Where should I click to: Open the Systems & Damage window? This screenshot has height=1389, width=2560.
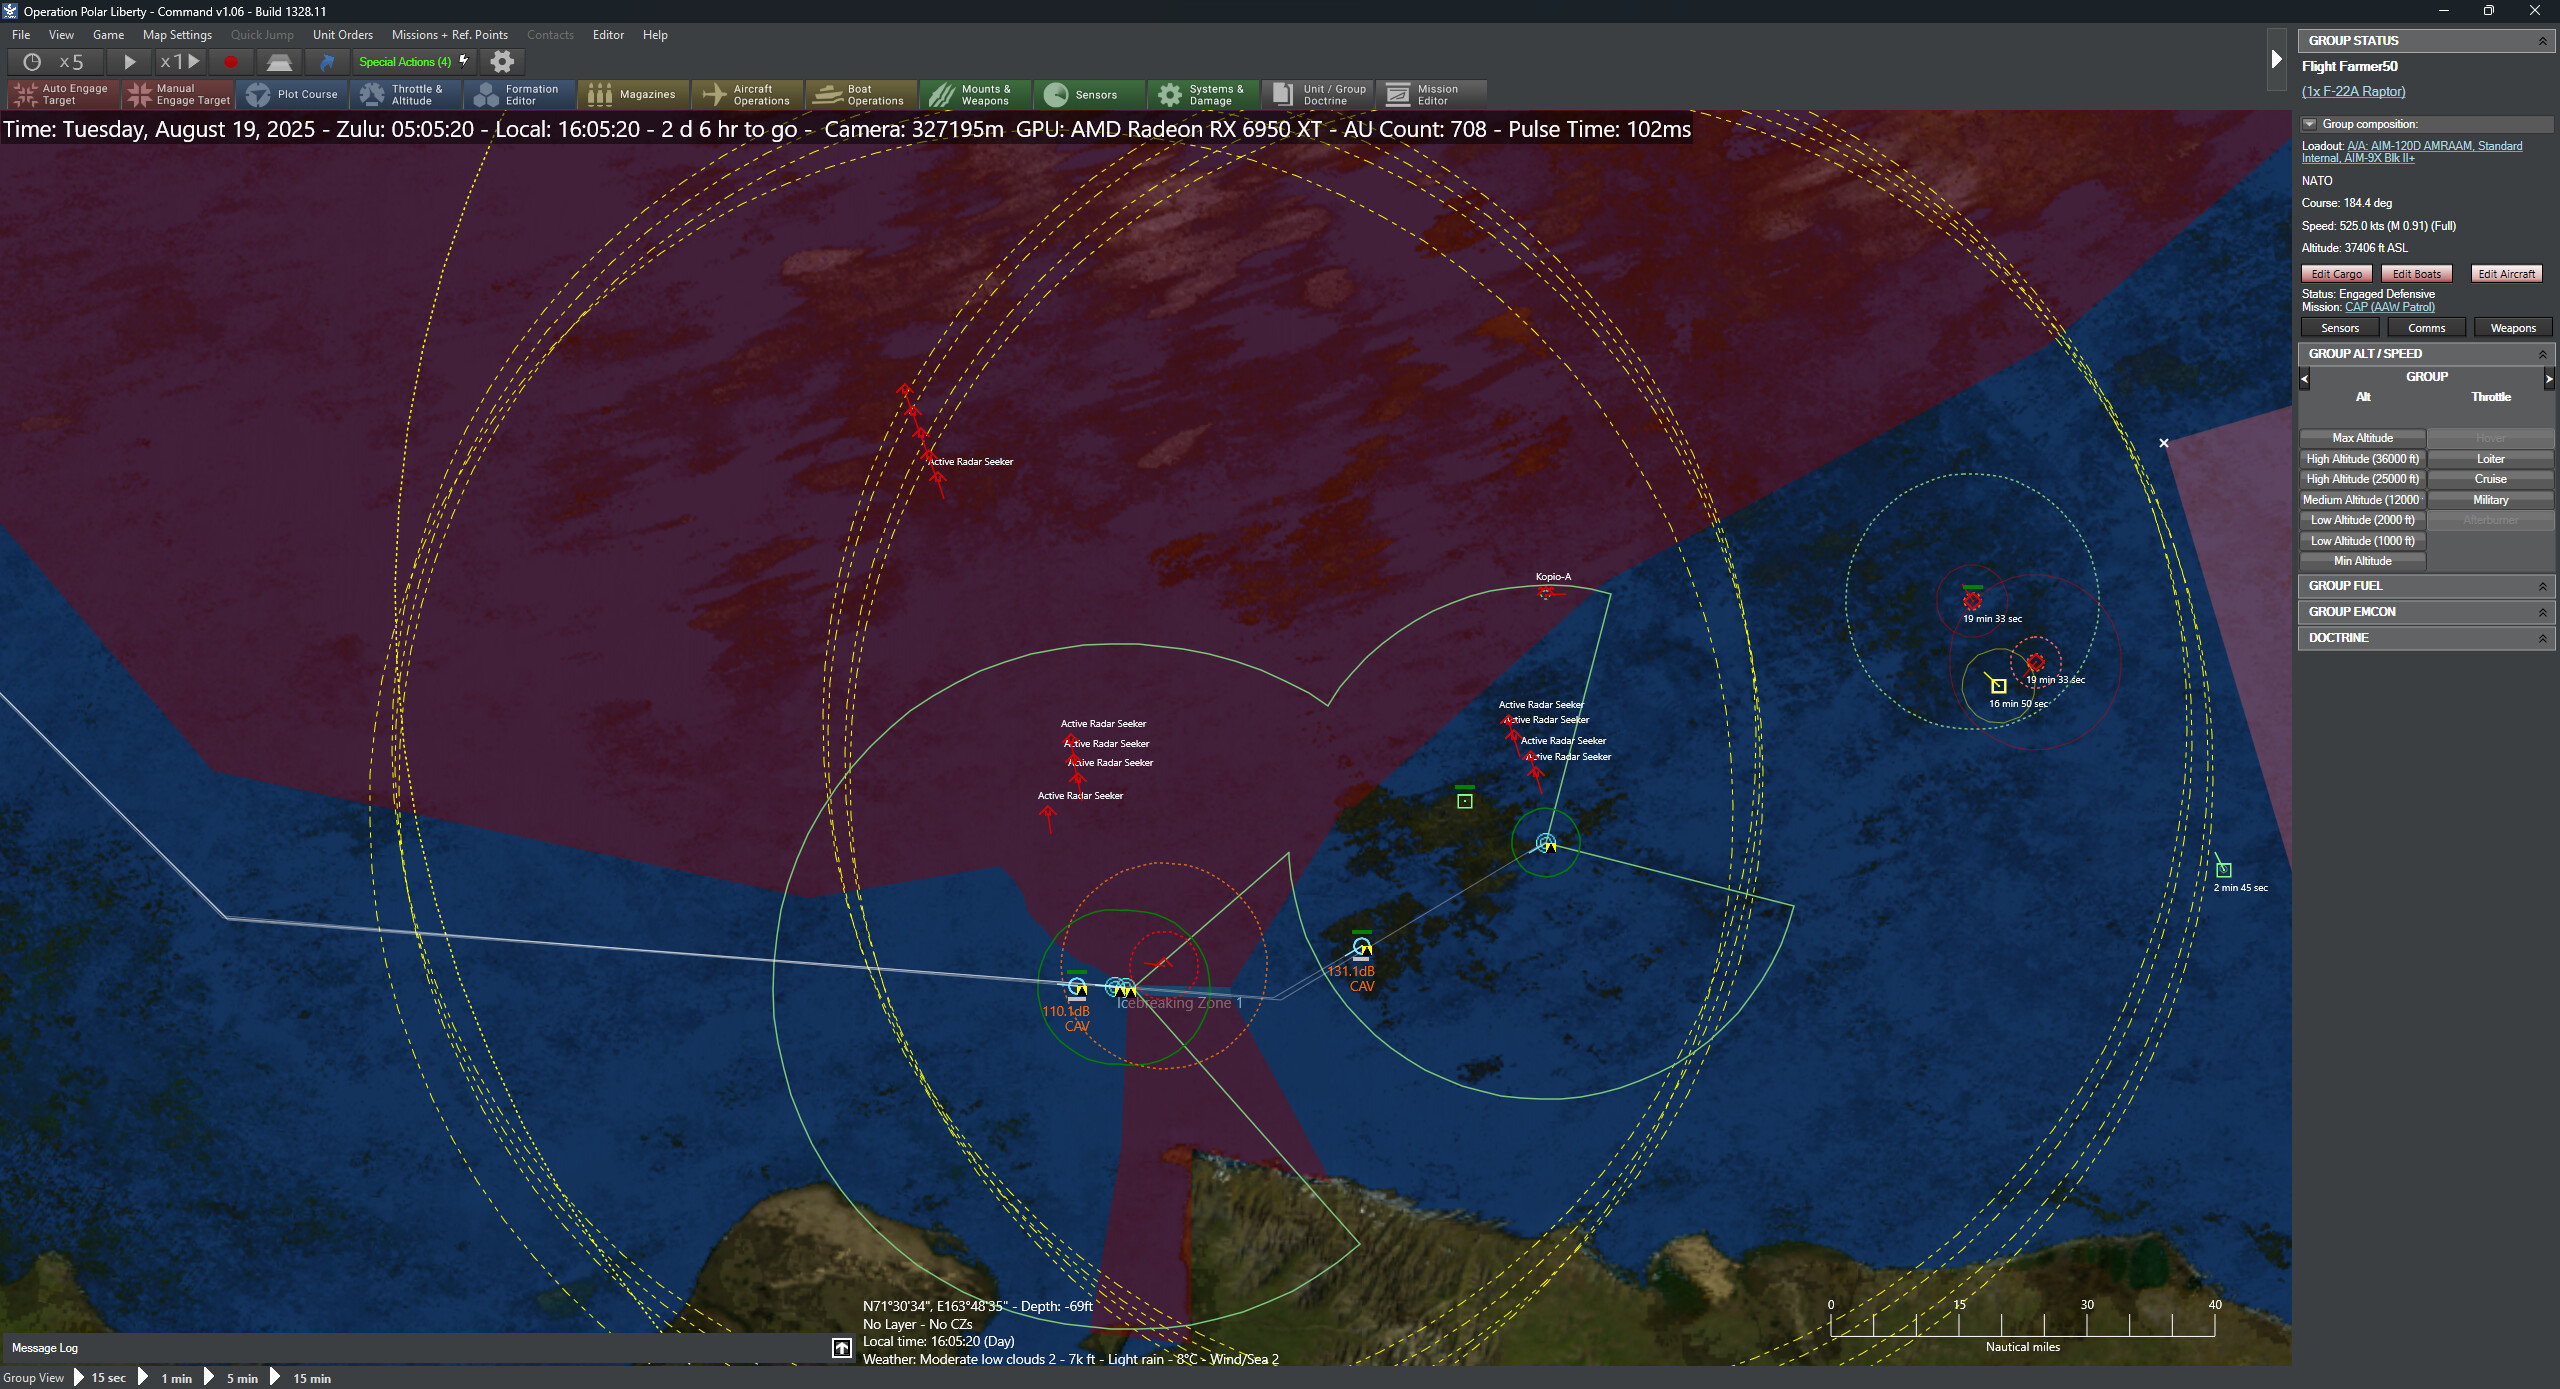click(1202, 93)
